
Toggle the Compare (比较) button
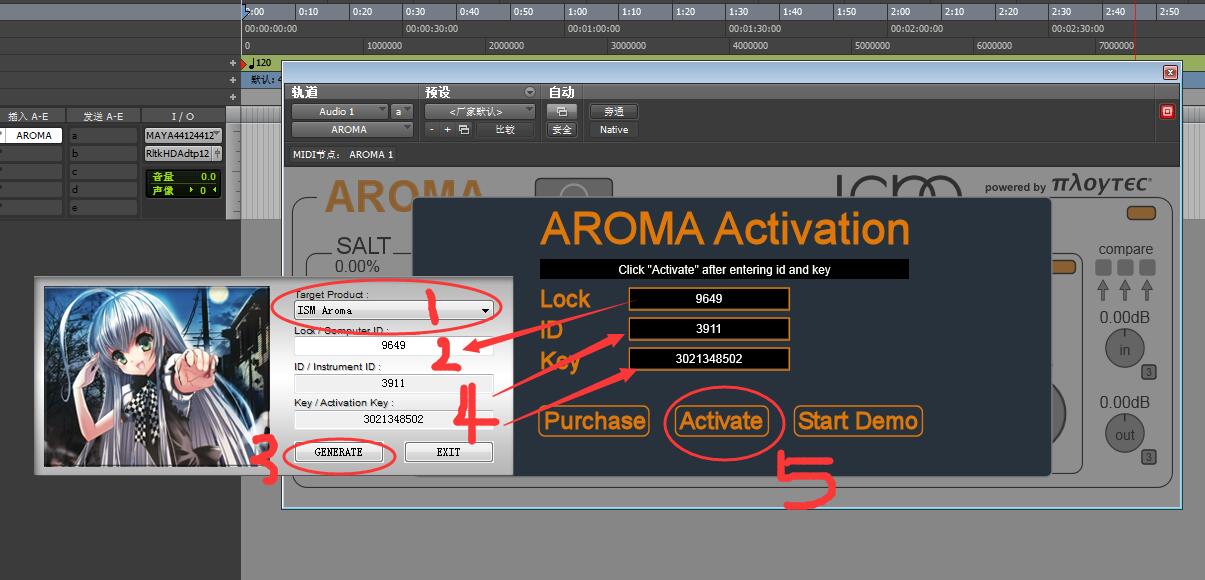point(505,130)
